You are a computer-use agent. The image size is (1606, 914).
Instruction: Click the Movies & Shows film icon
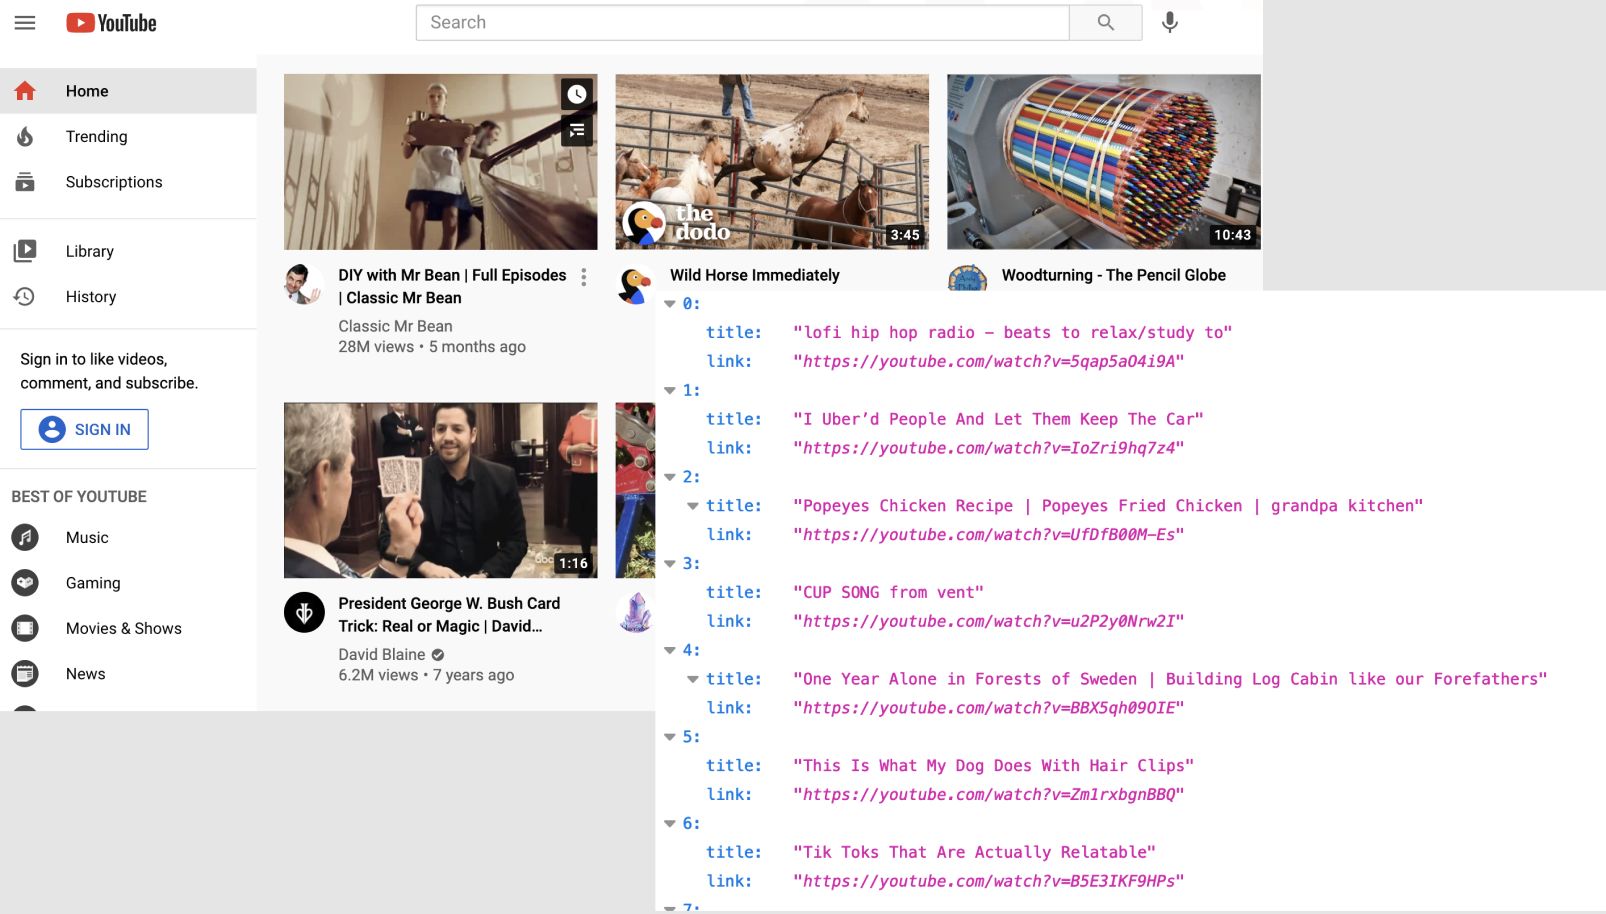coord(25,629)
